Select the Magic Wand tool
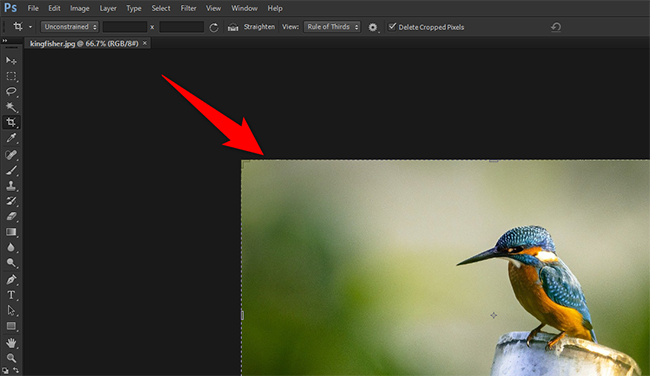The height and width of the screenshot is (376, 650). pos(11,107)
